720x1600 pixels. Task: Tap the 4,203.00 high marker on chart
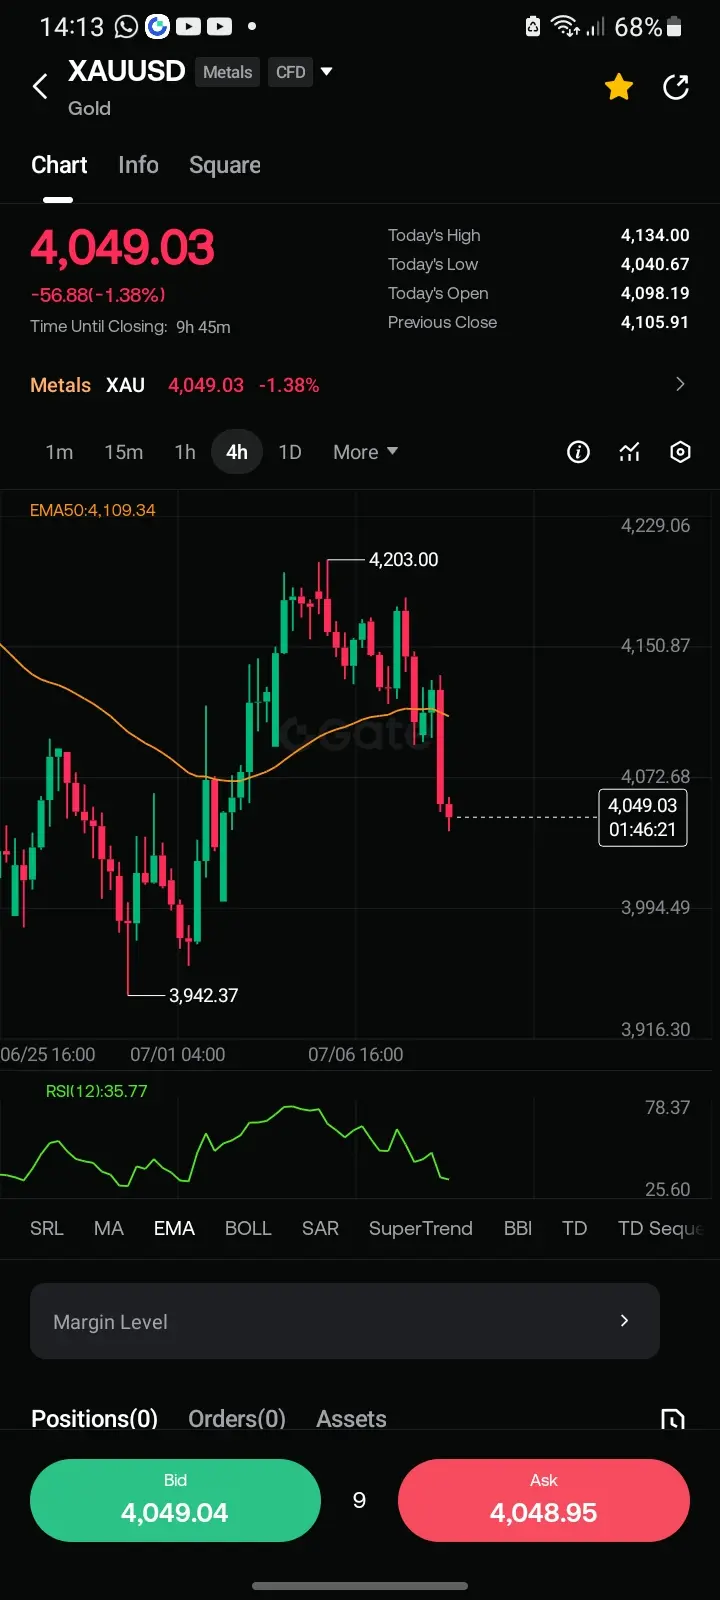point(404,560)
